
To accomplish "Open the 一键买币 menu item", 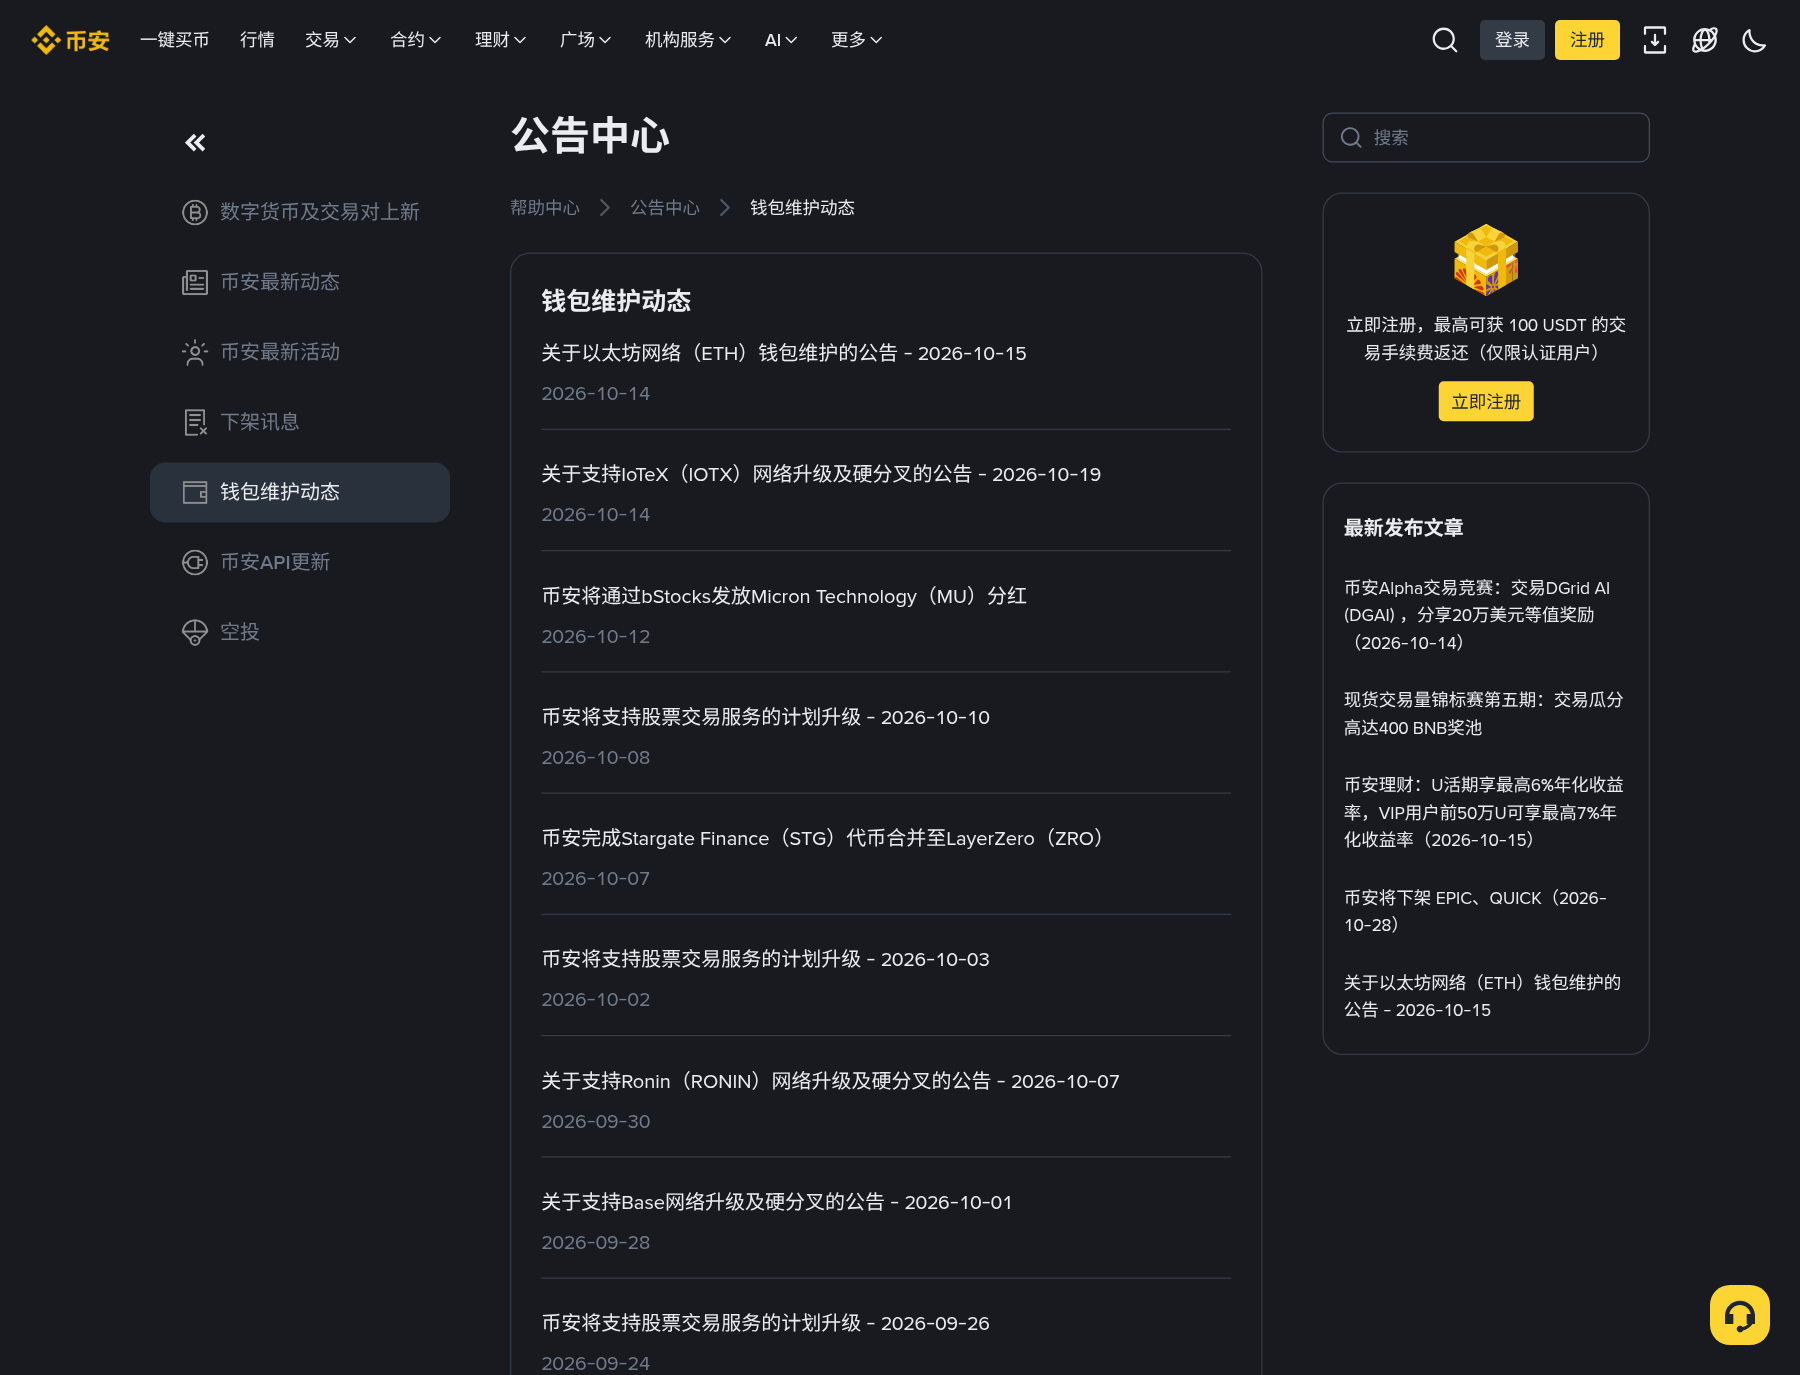I will tap(175, 40).
